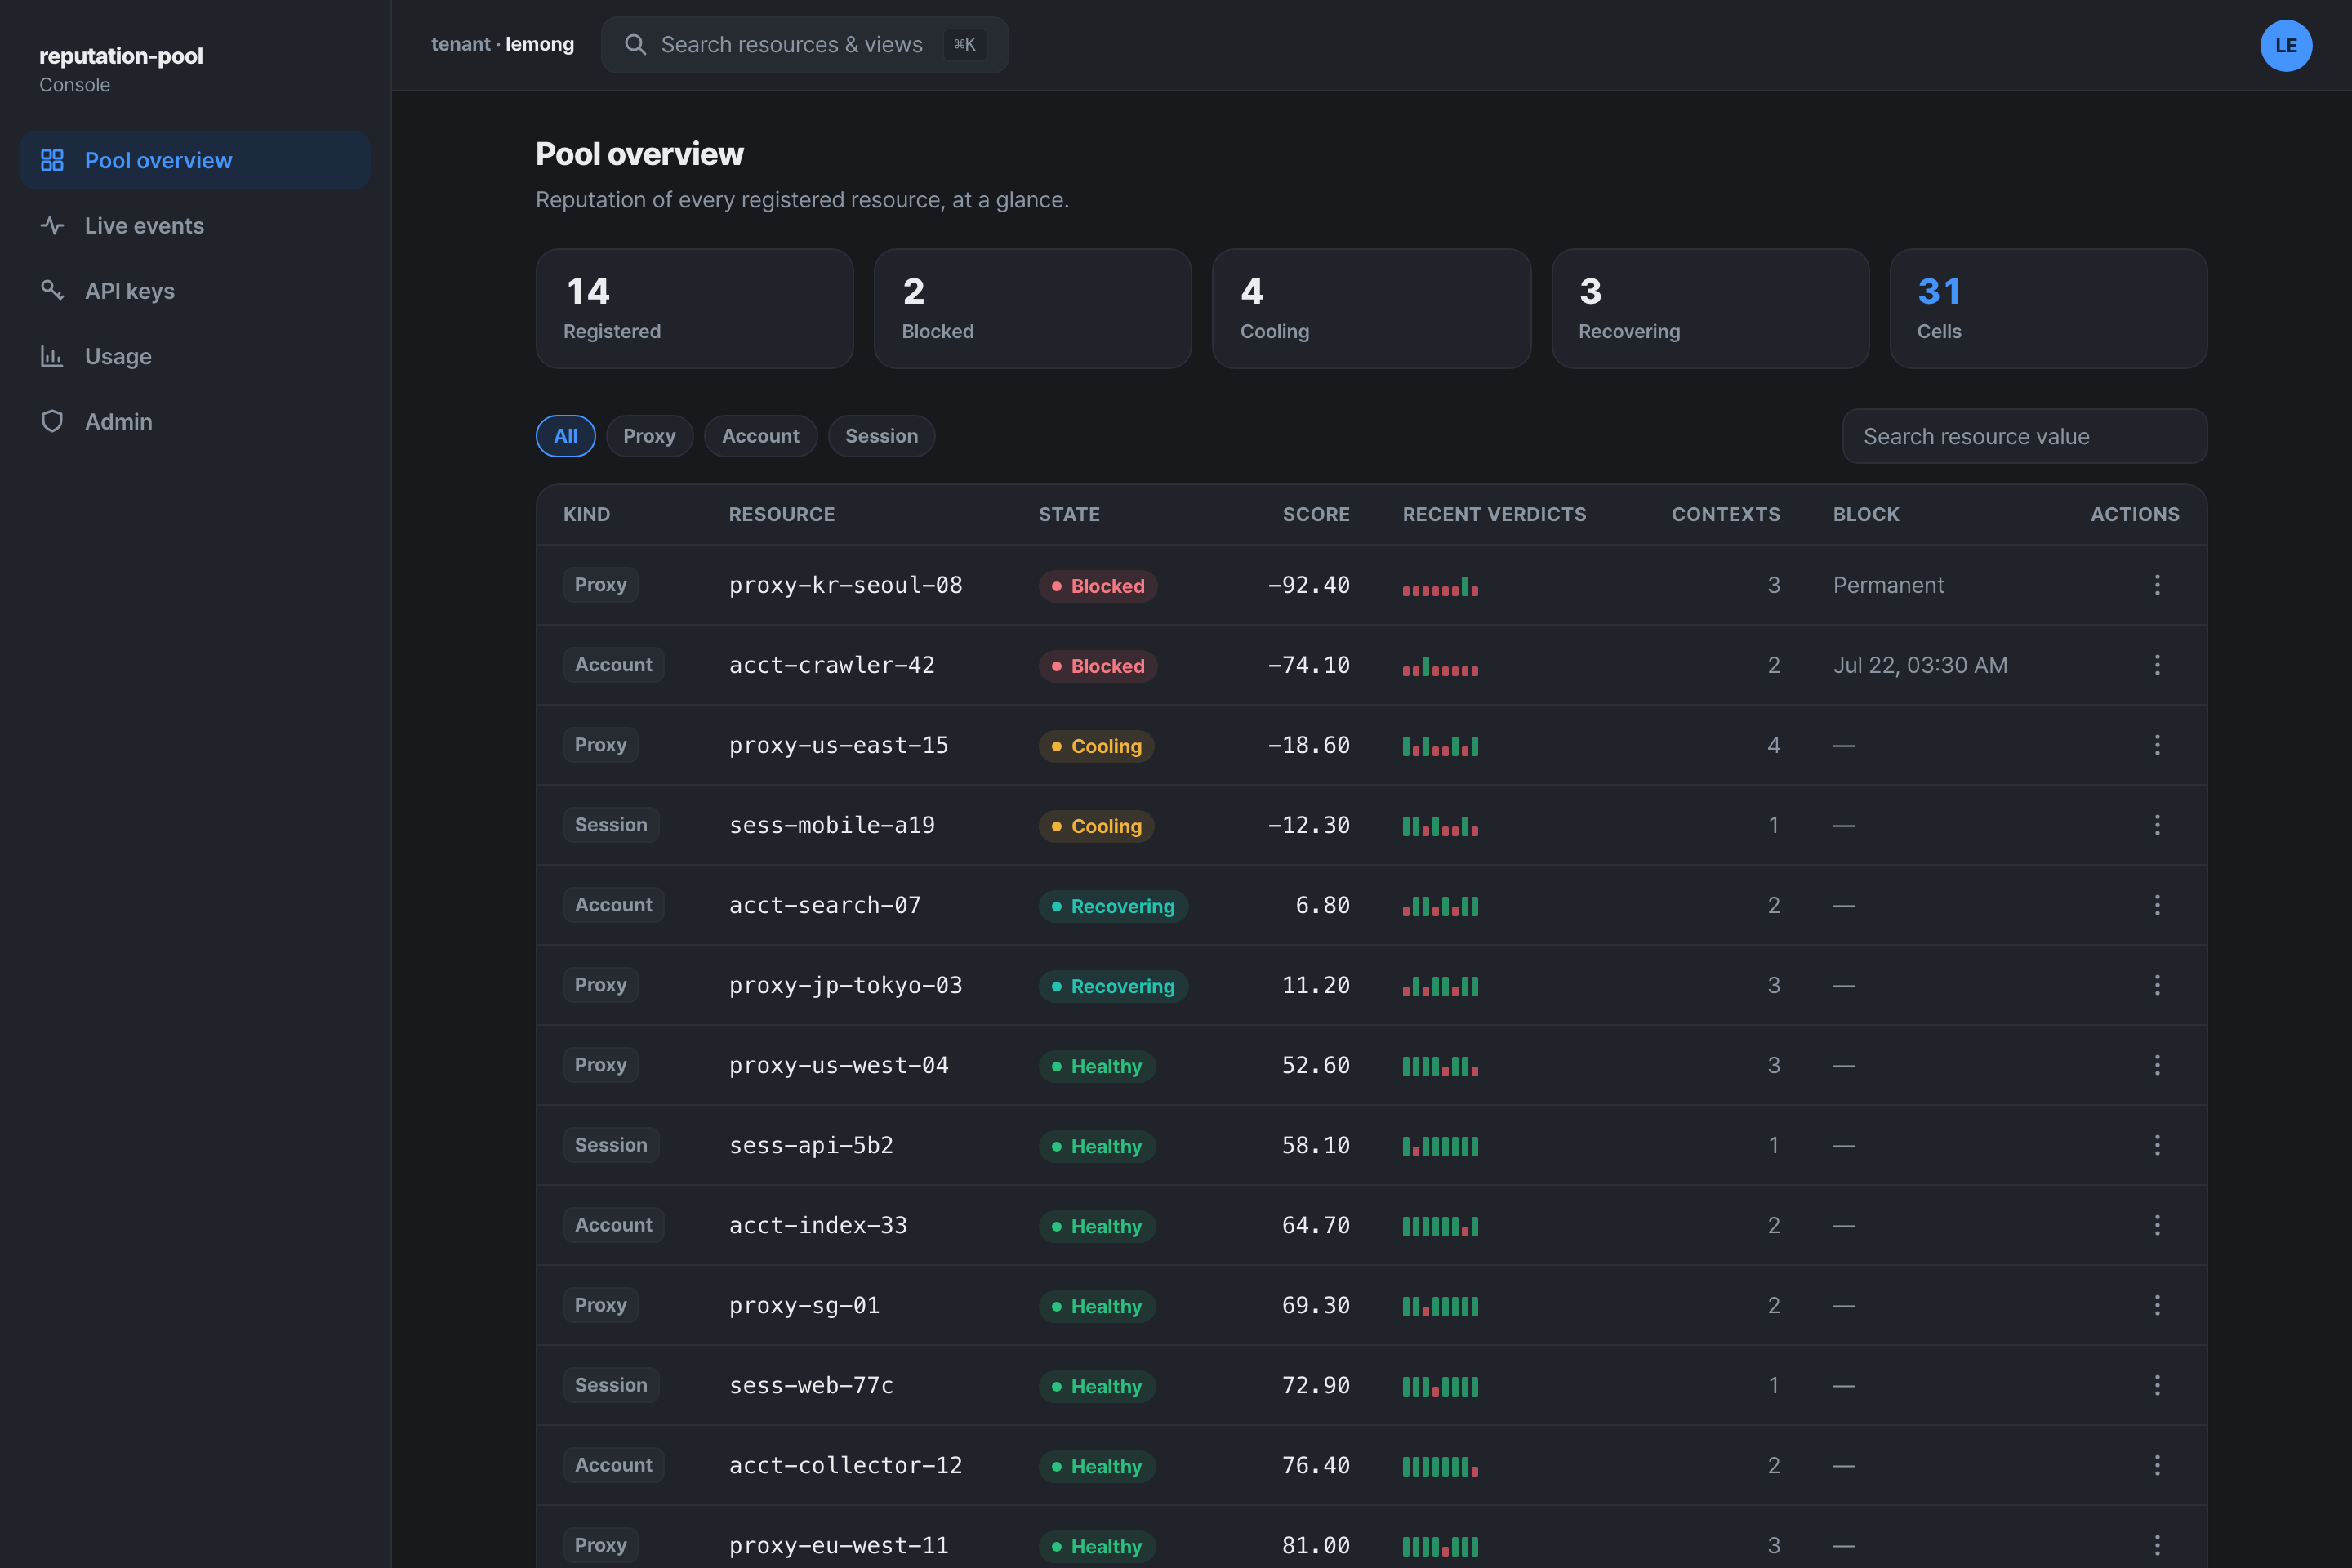2352x1568 pixels.
Task: Go to Live events page
Action: [x=195, y=225]
